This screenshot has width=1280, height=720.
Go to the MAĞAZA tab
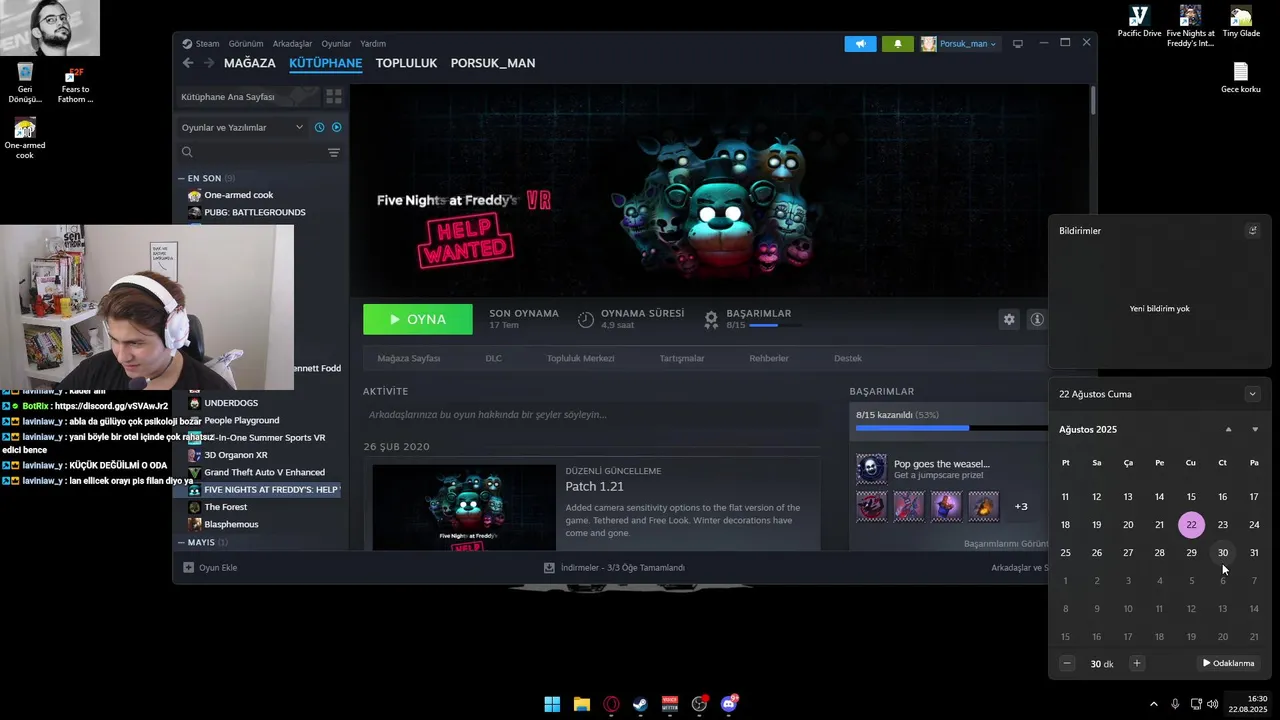tap(249, 63)
